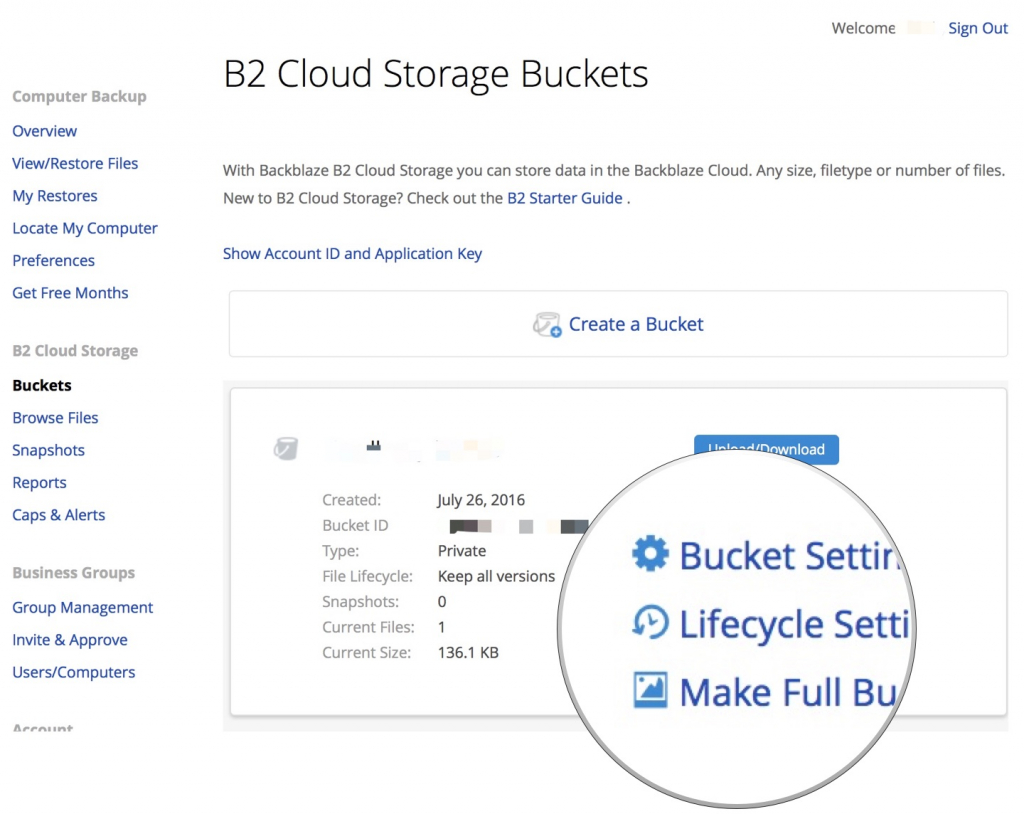
Task: Go to Snapshots in sidebar
Action: [48, 450]
